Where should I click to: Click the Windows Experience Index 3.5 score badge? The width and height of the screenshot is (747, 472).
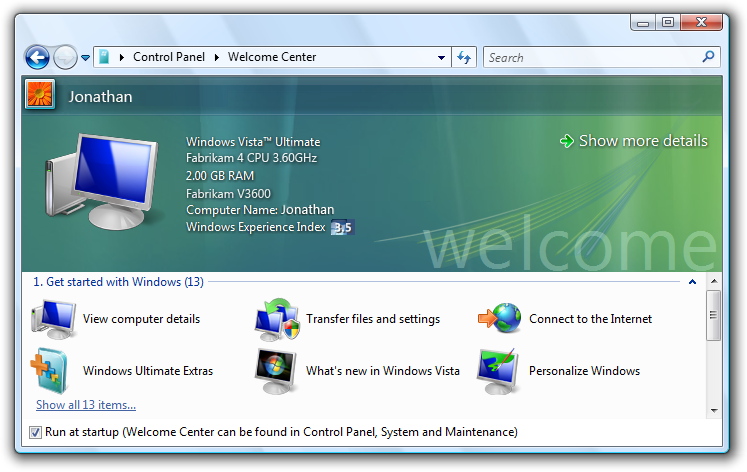coord(343,228)
